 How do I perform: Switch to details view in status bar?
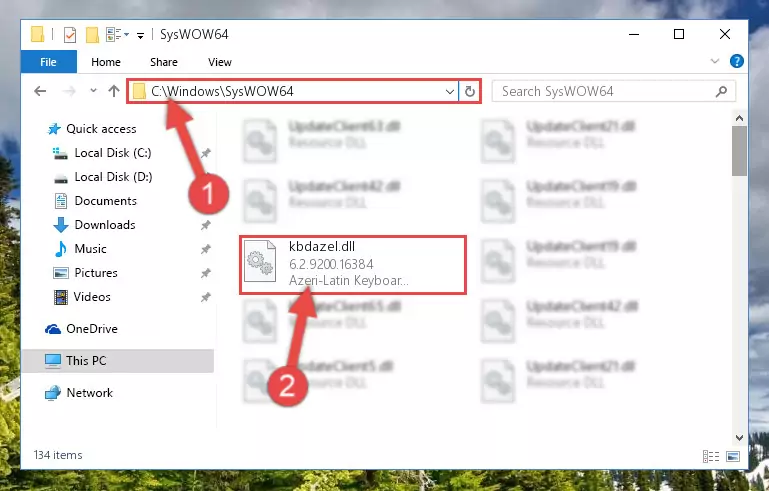[711, 456]
